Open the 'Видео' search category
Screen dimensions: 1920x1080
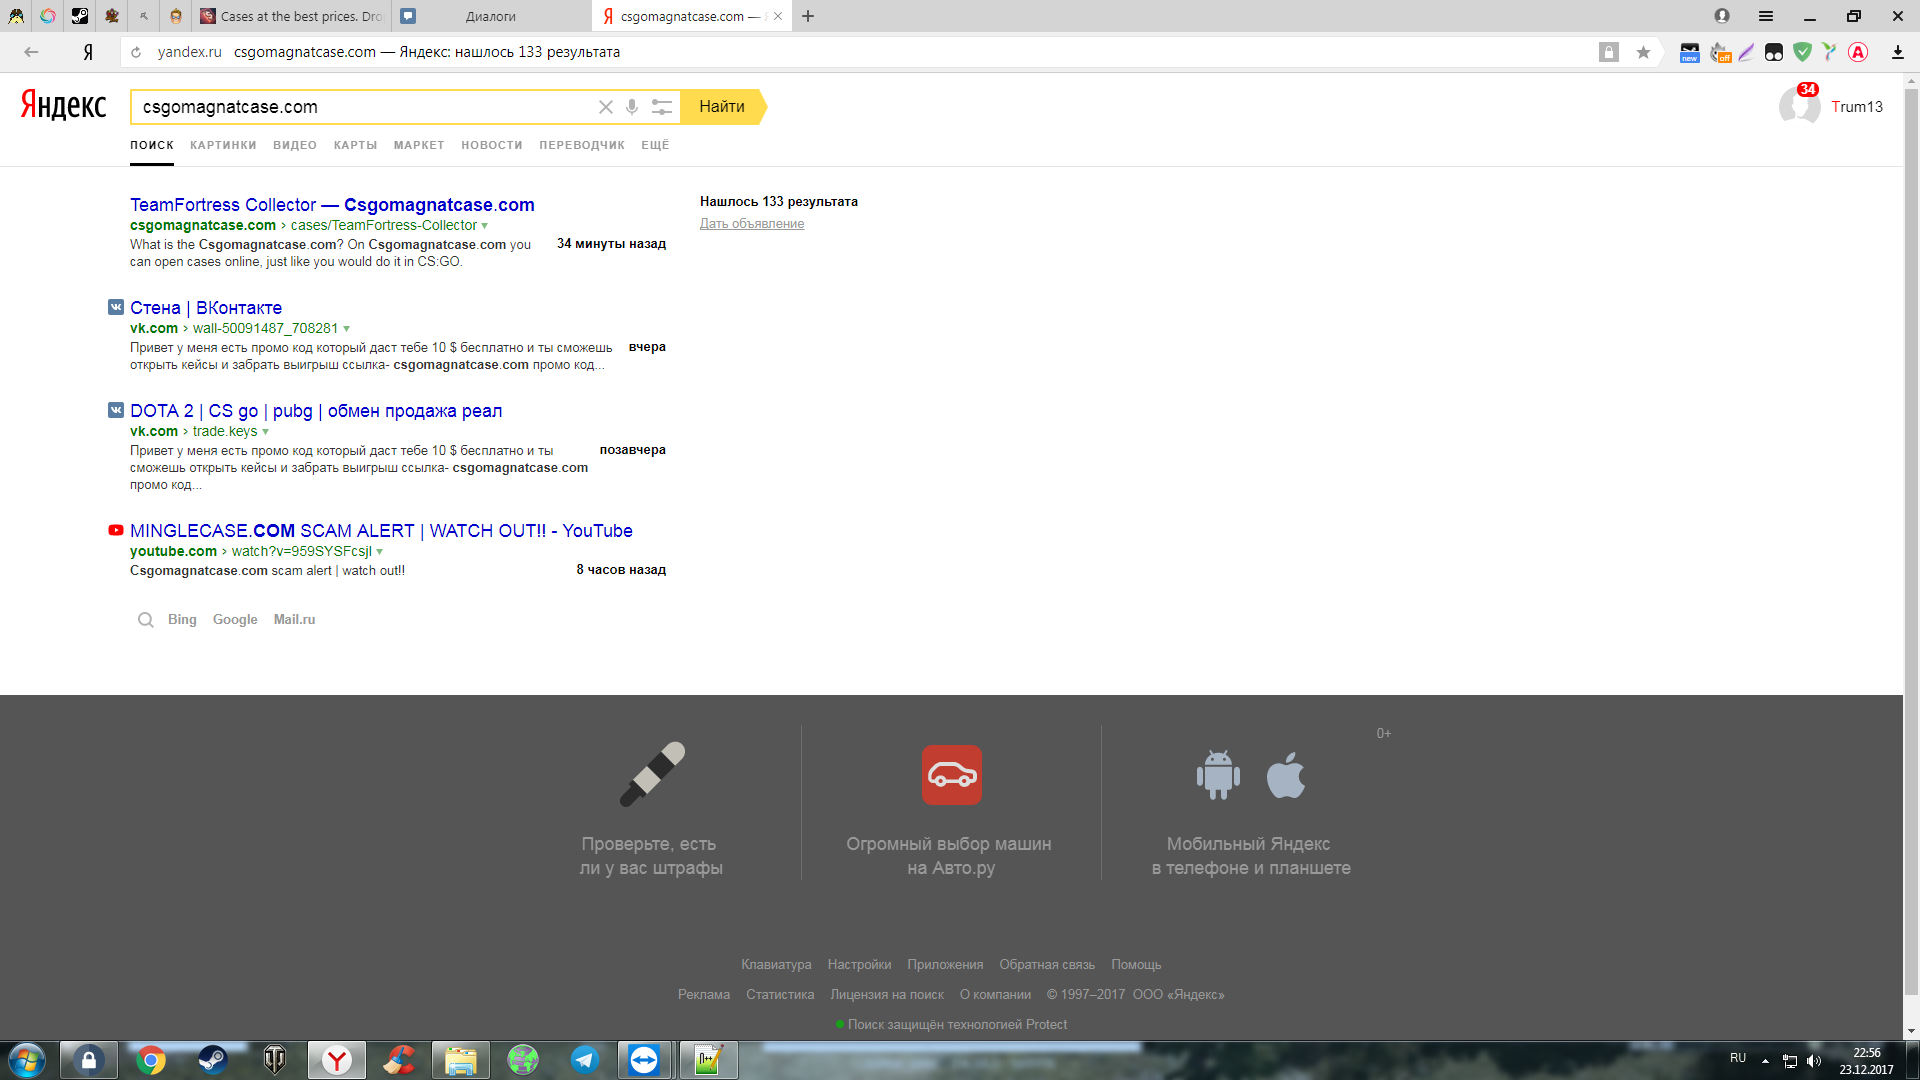pyautogui.click(x=295, y=145)
